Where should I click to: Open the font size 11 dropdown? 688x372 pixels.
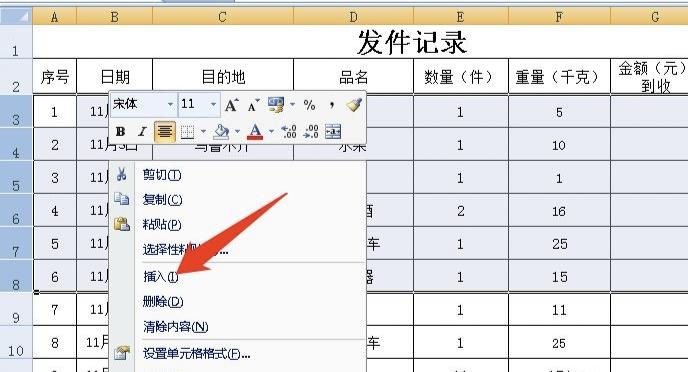[213, 105]
